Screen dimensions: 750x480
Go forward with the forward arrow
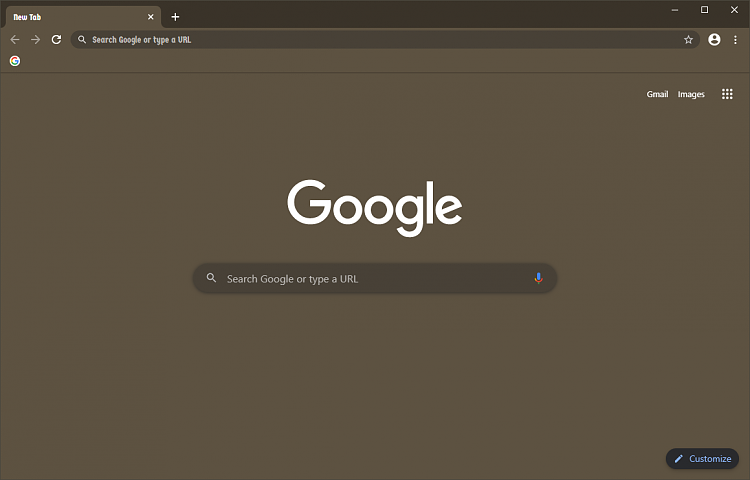click(x=35, y=40)
